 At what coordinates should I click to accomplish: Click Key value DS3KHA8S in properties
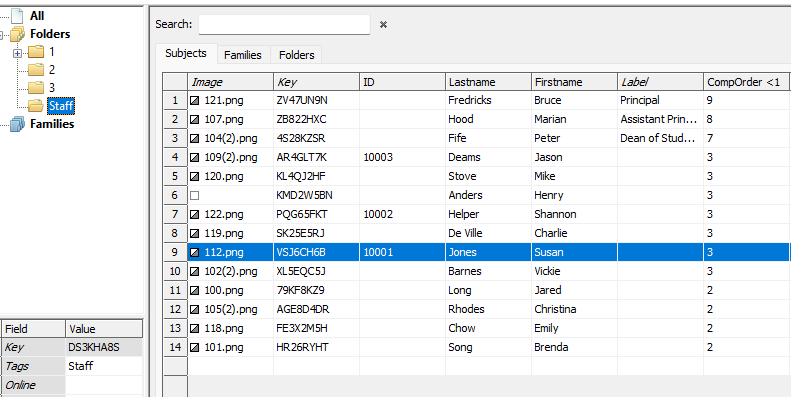point(104,348)
